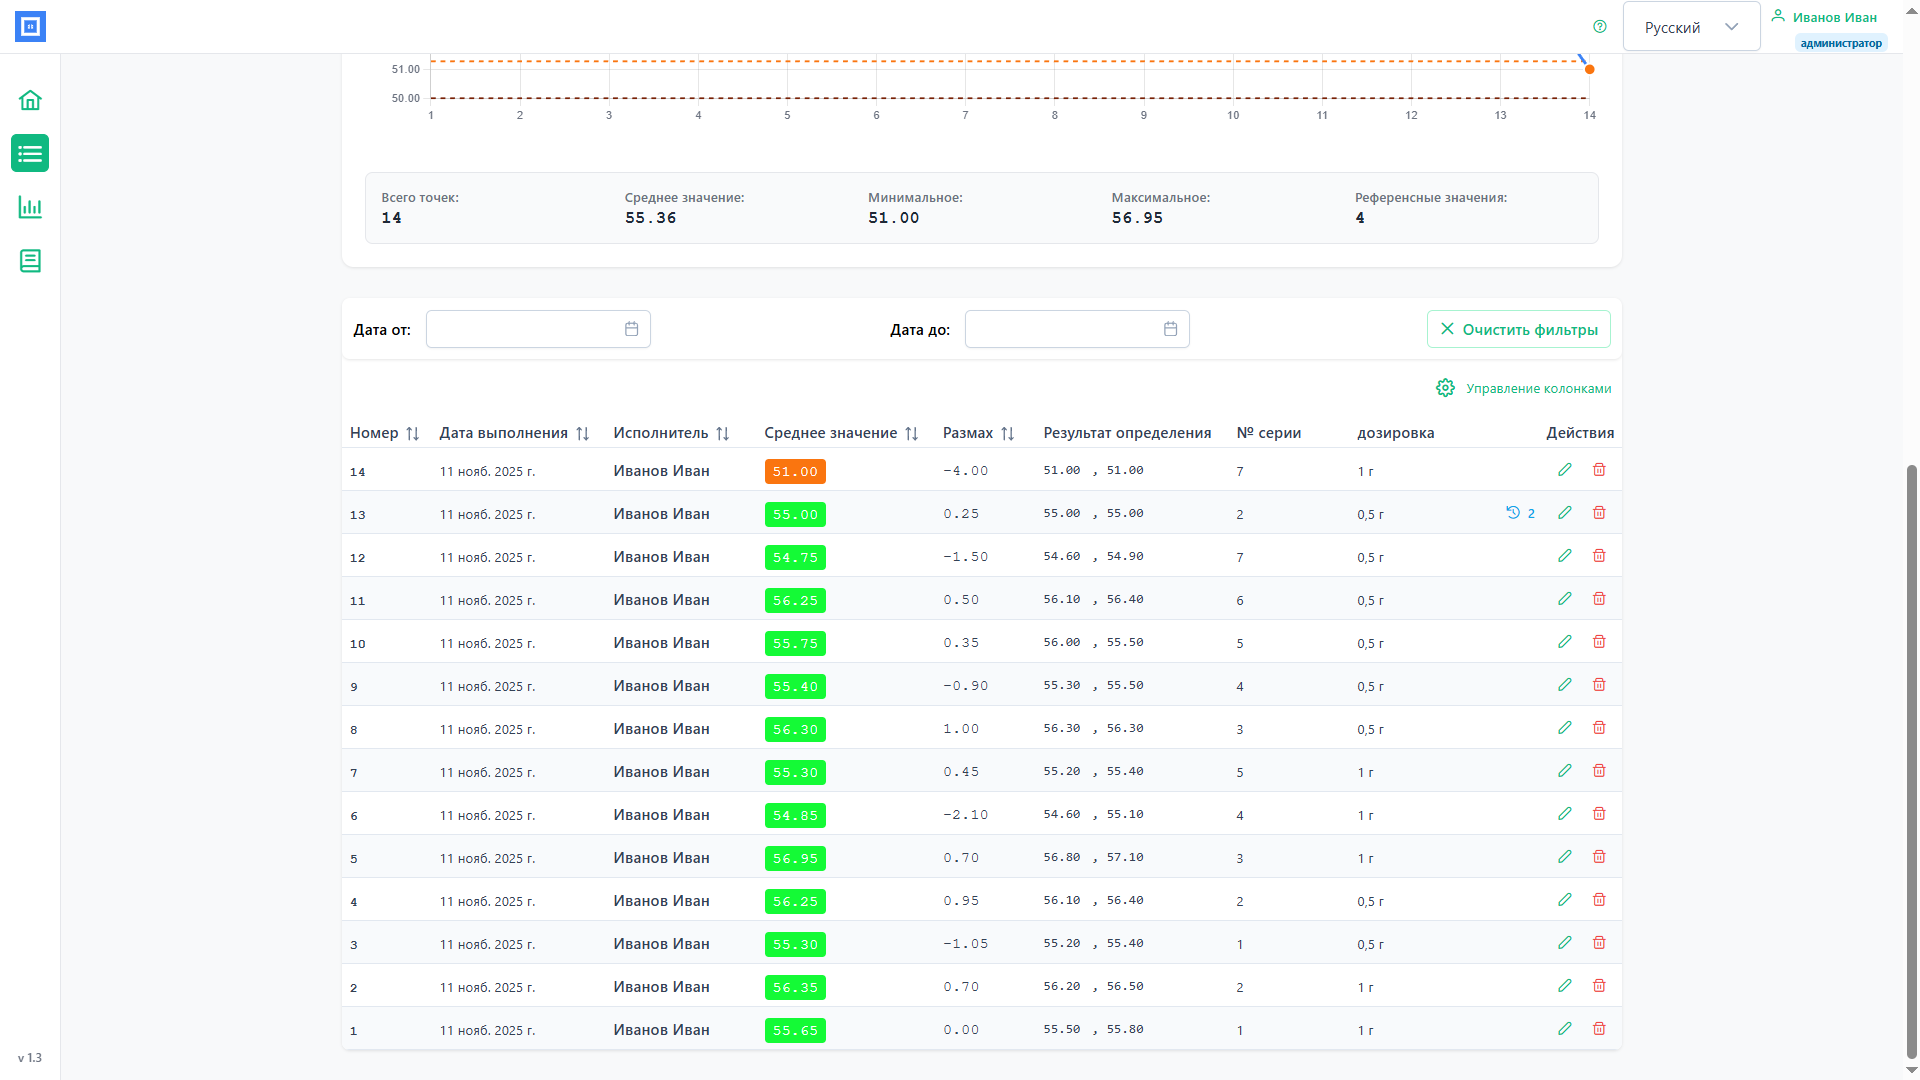Open the bar chart sidebar icon
This screenshot has width=1920, height=1080.
(x=30, y=207)
